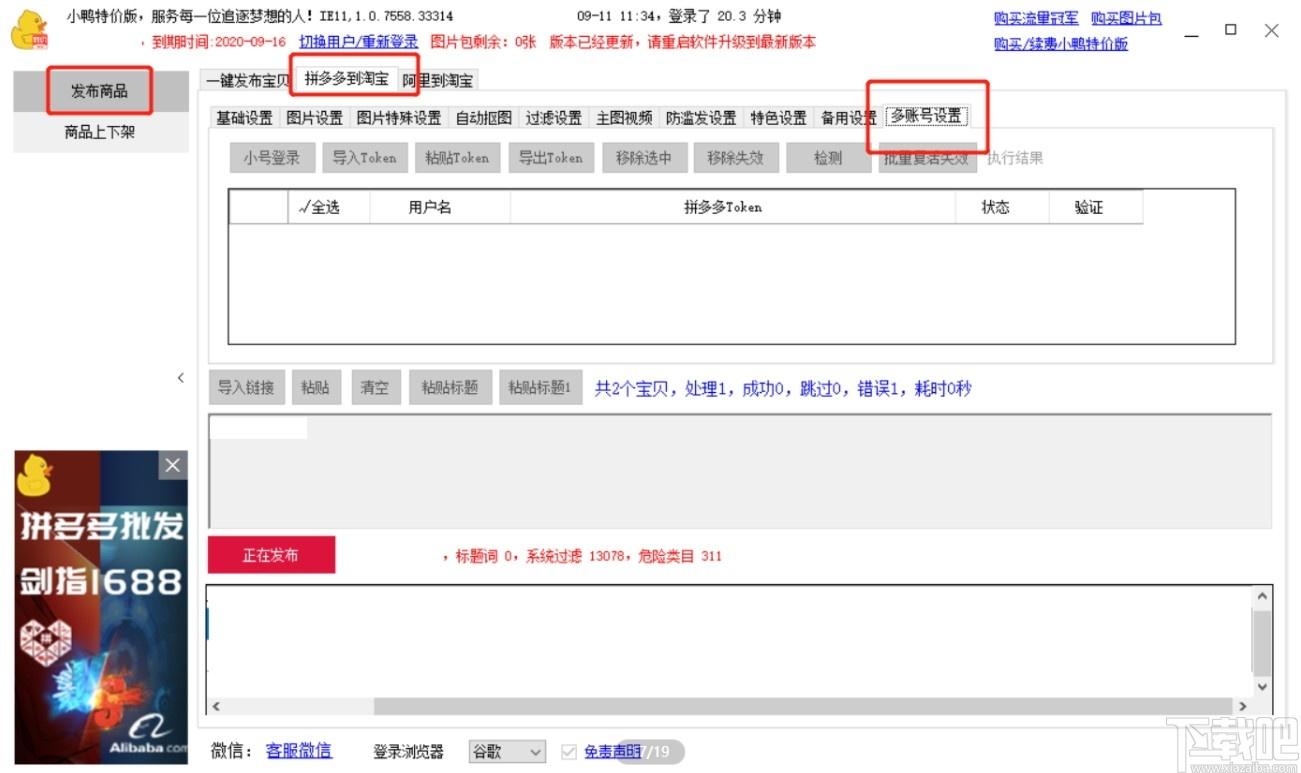The width and height of the screenshot is (1301, 773).
Task: Expand the 登录浏览器 dropdown showing 谷歌
Action: coord(507,752)
